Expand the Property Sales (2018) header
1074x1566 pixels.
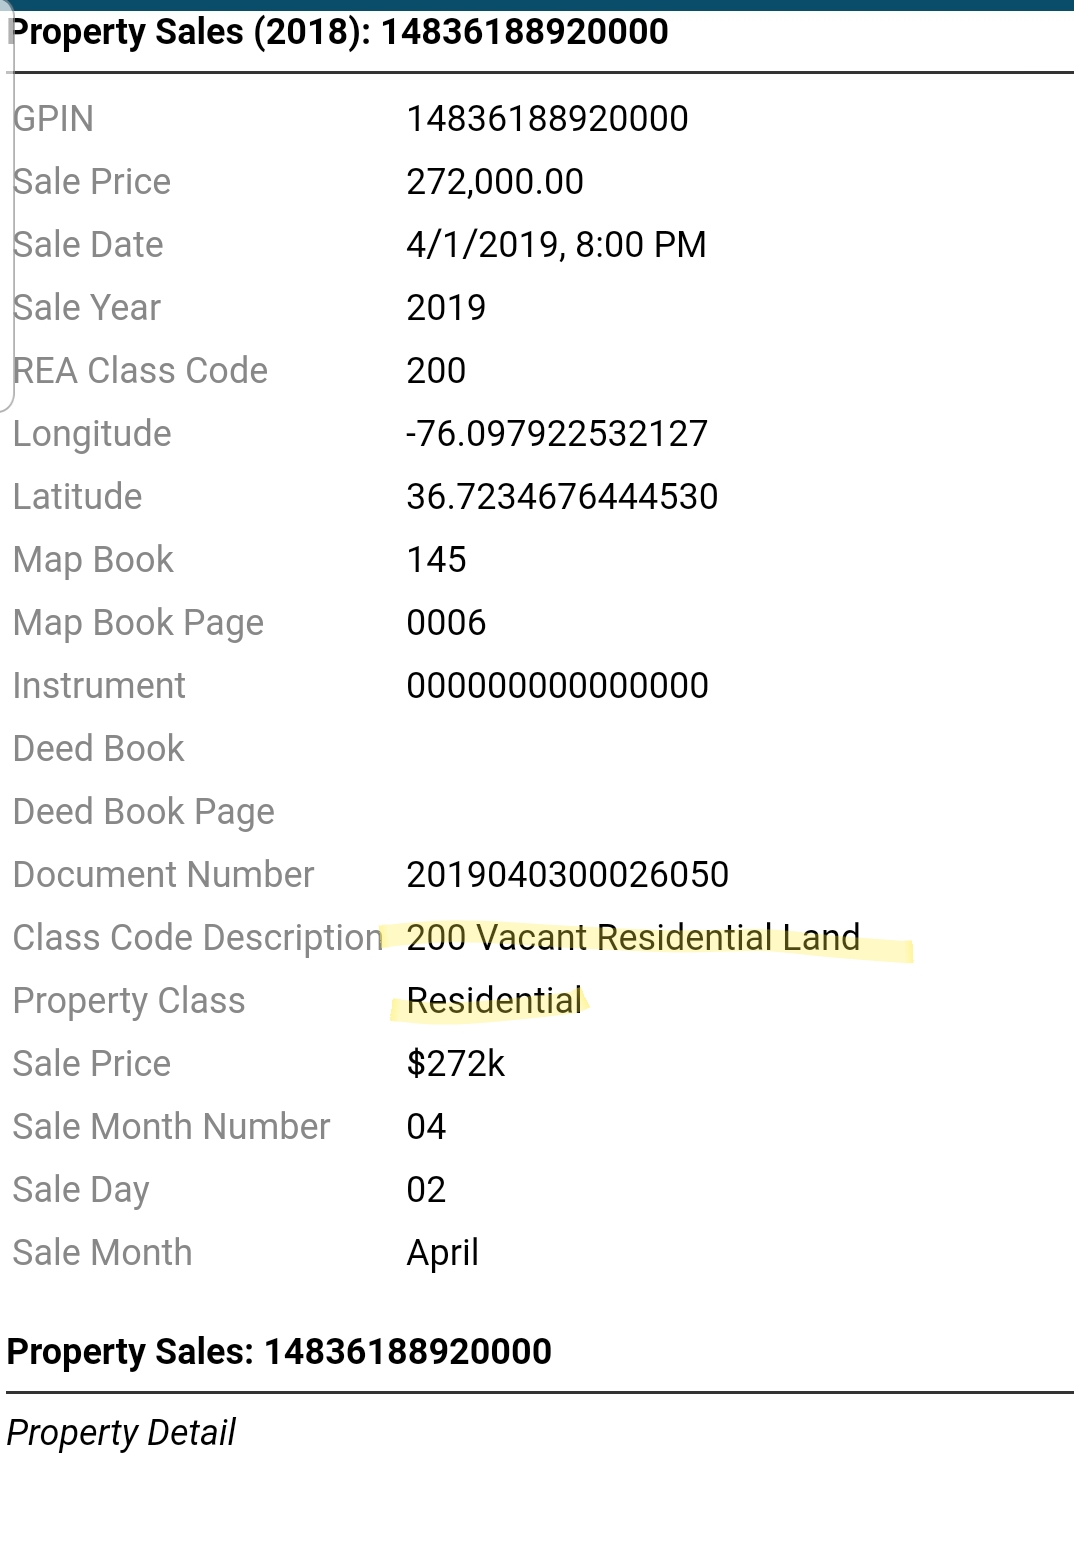[x=338, y=32]
